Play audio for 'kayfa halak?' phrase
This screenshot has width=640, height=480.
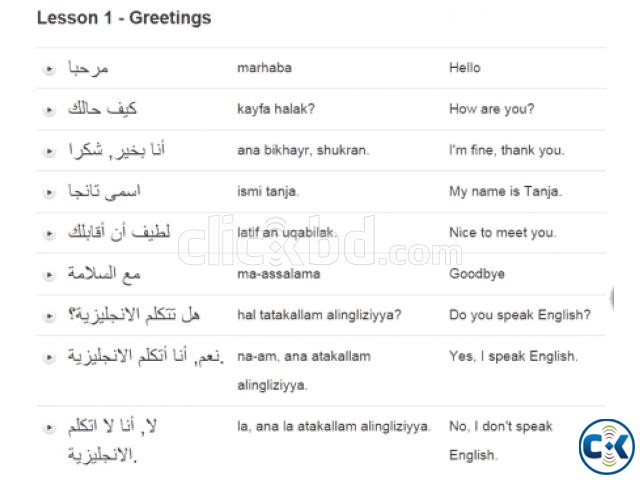tap(50, 109)
